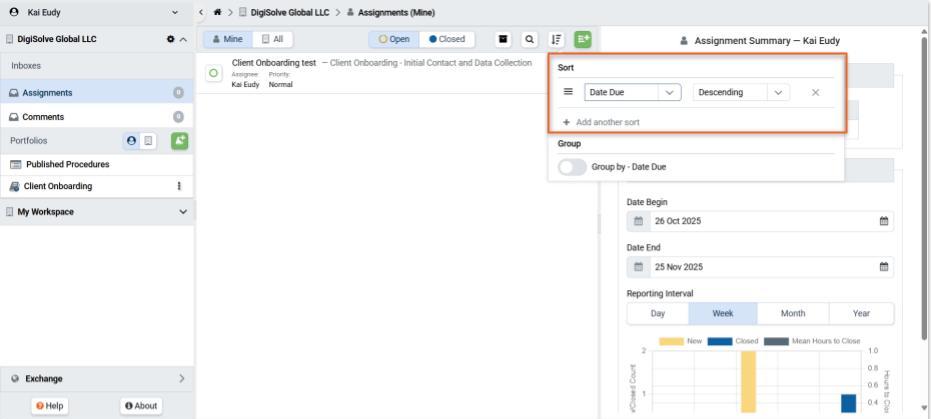Open Client Onboarding three-dot menu
This screenshot has height=419, width=931.
179,186
